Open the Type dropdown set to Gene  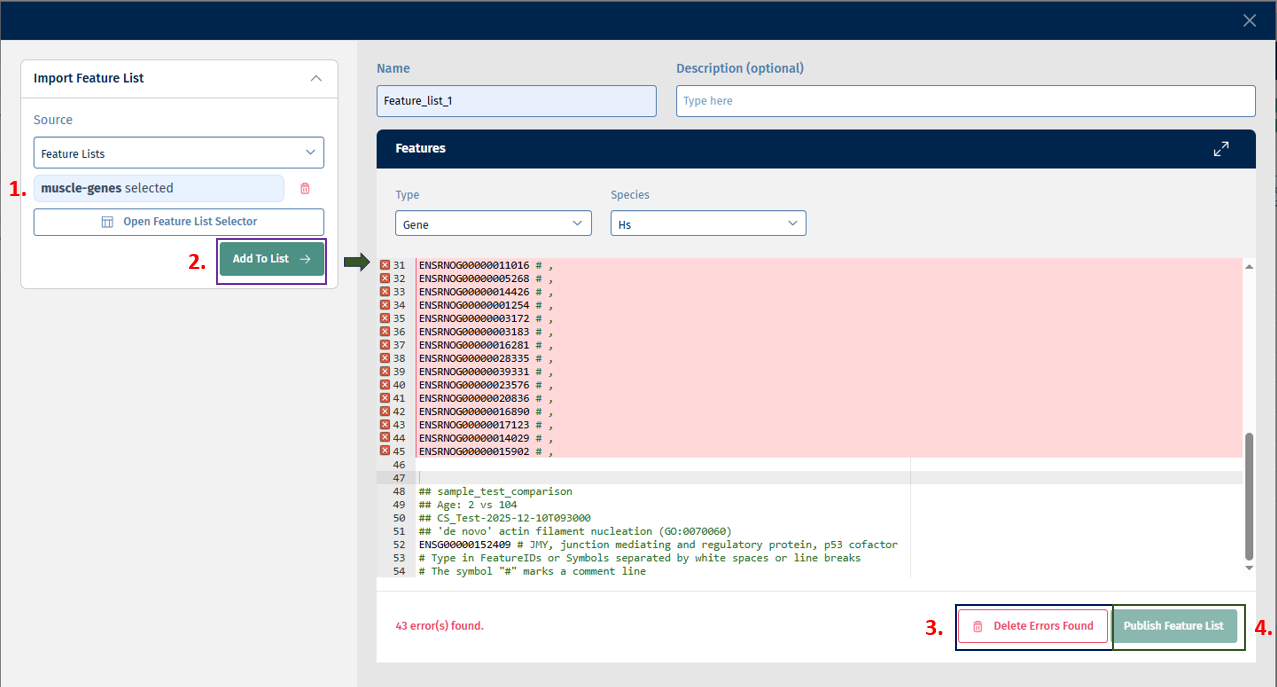pyautogui.click(x=493, y=224)
